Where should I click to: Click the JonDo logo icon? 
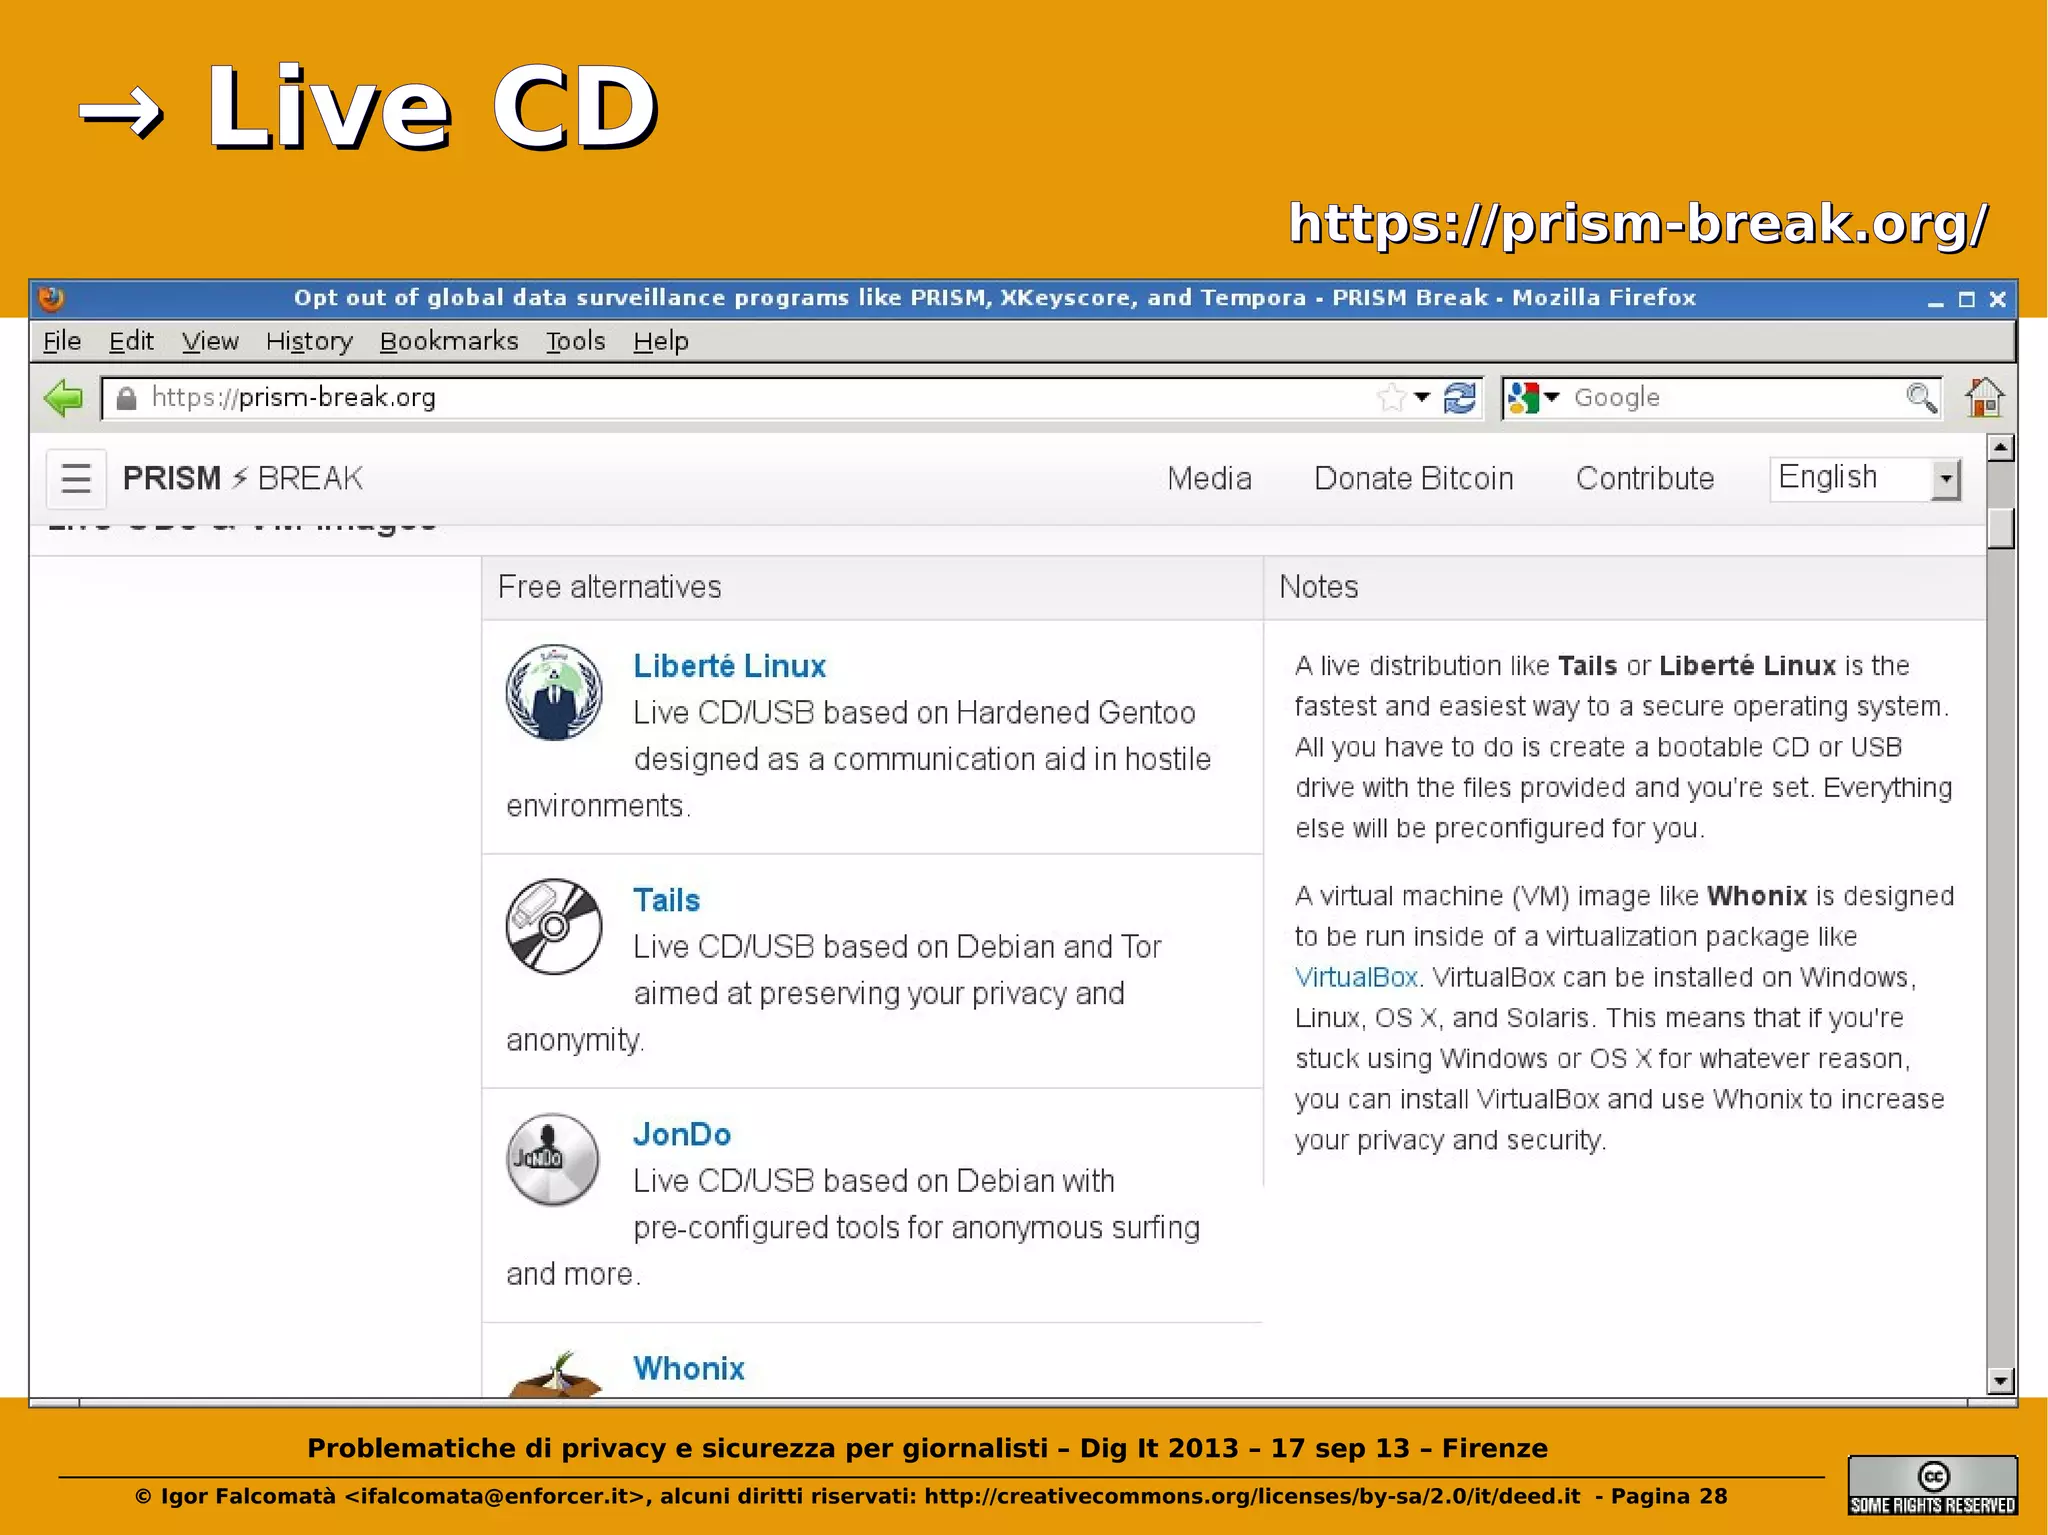pyautogui.click(x=553, y=1160)
